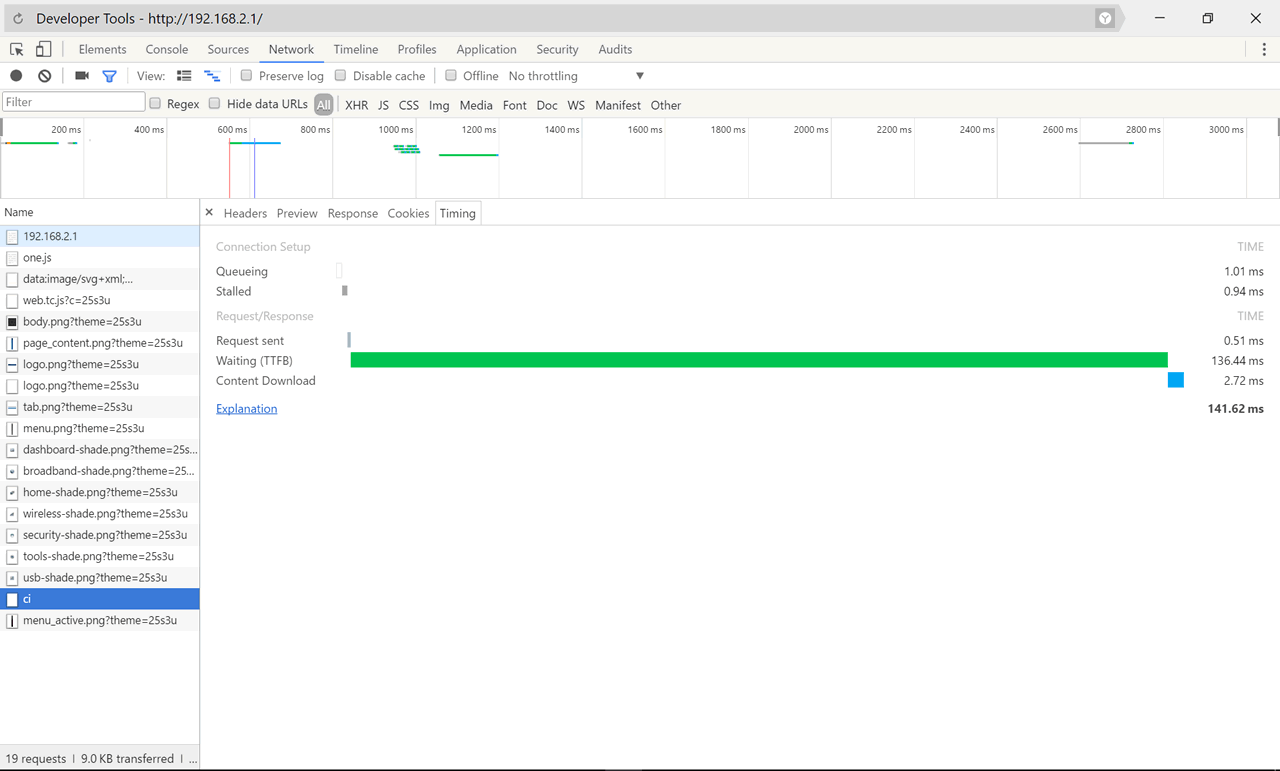Screen dimensions: 1280x771
Task: Select the XHR request type filter
Action: point(356,105)
